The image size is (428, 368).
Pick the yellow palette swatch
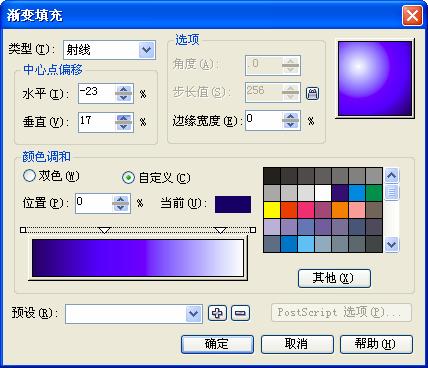click(272, 210)
